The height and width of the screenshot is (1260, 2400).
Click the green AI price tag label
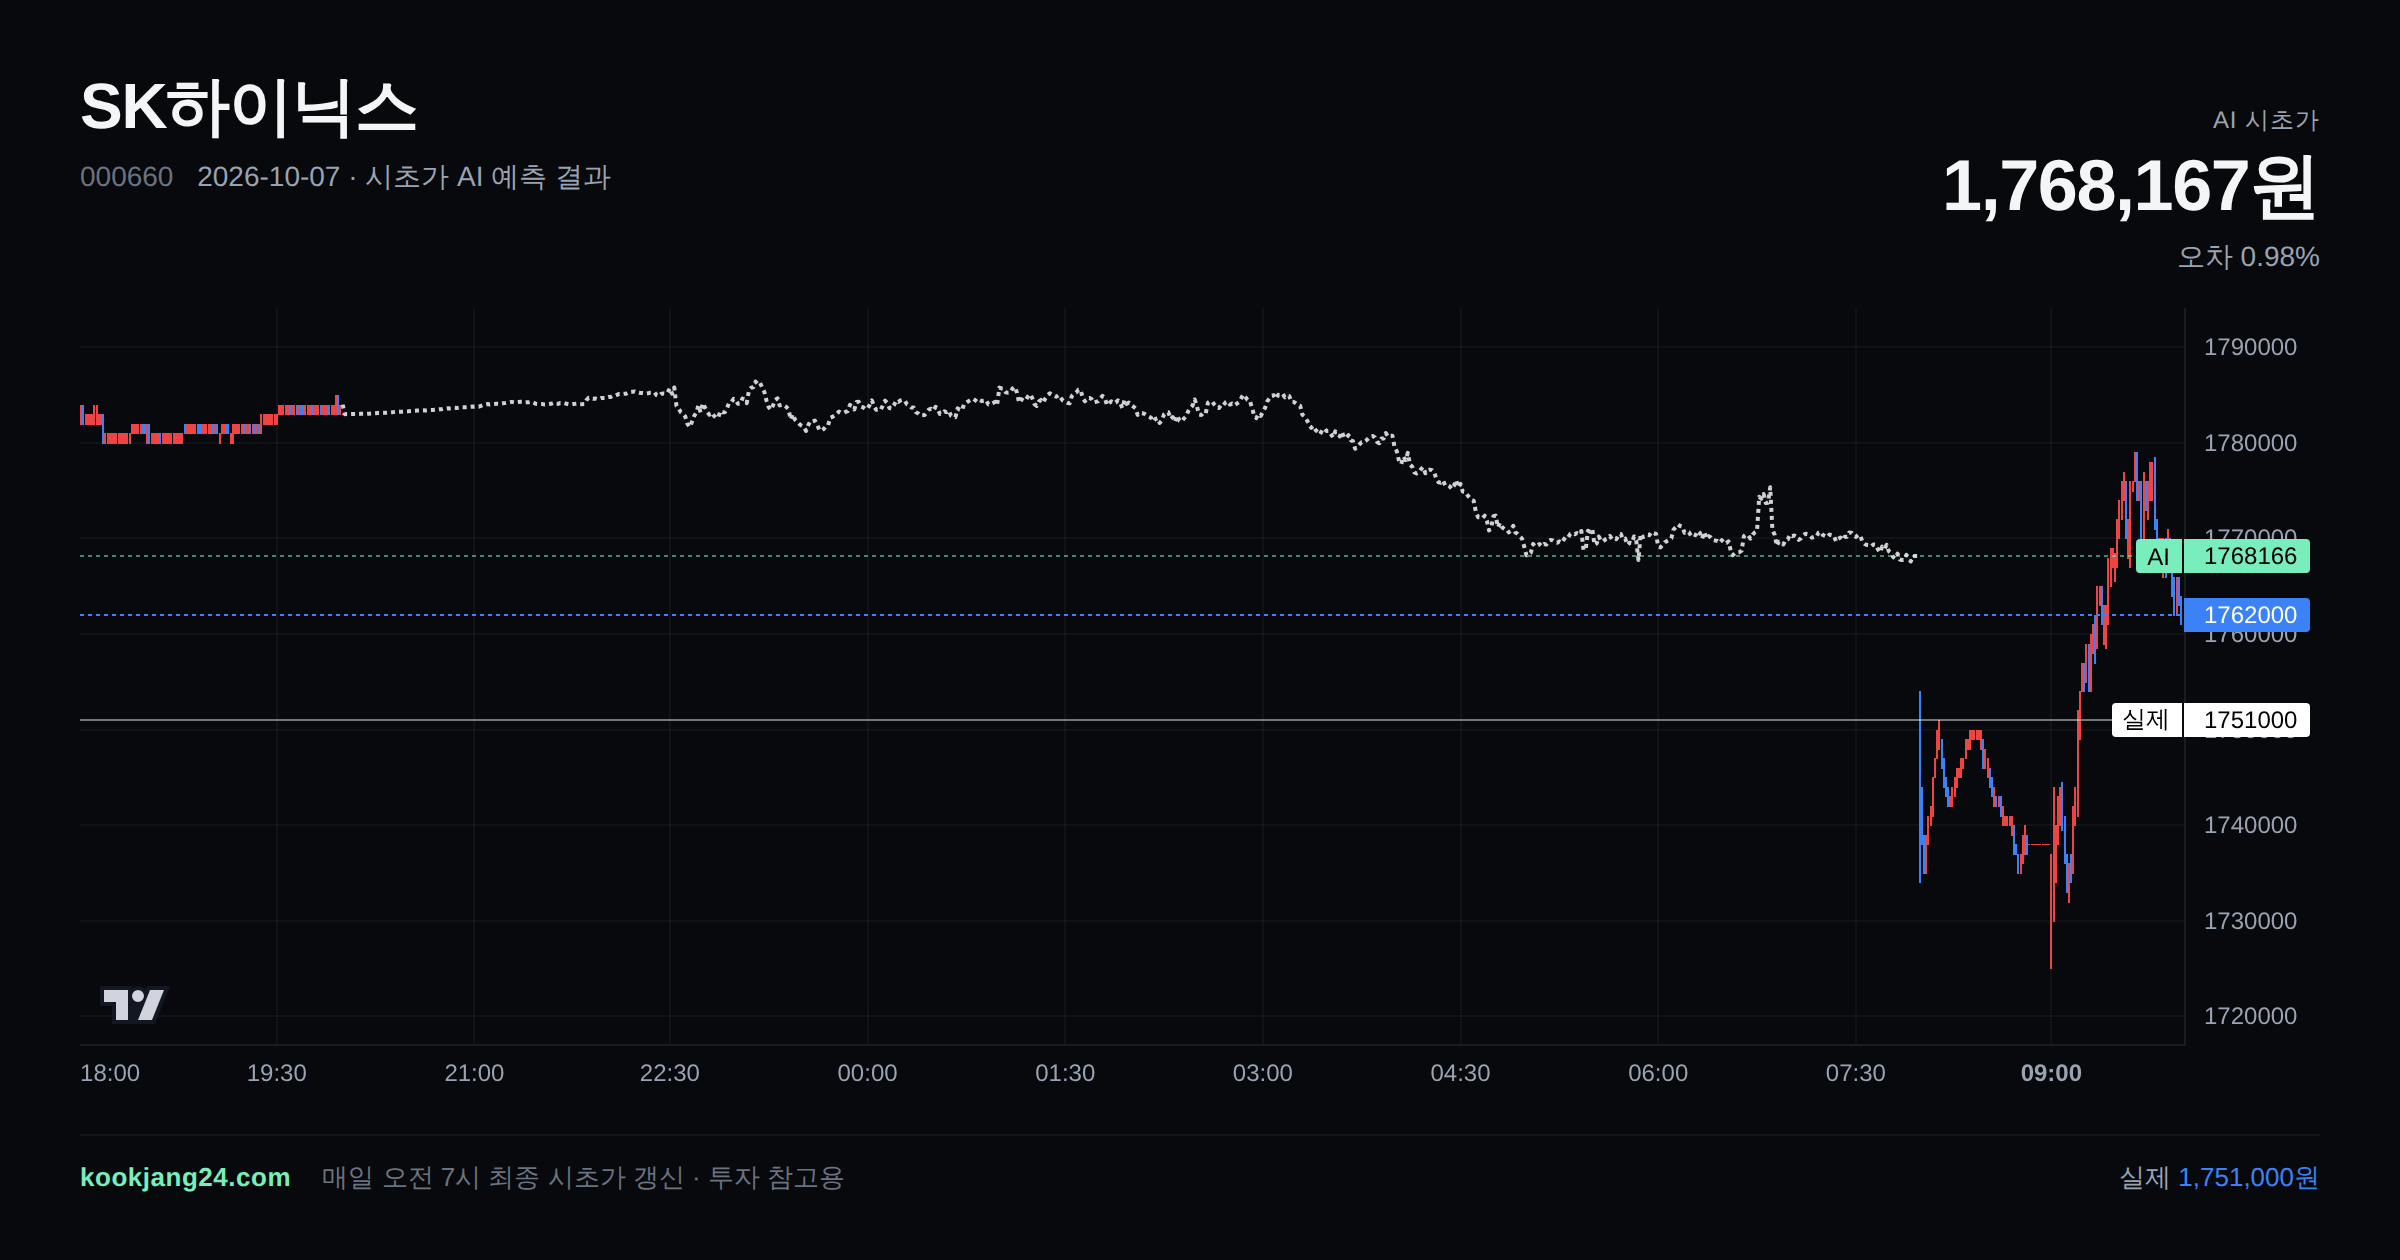[x=2159, y=556]
